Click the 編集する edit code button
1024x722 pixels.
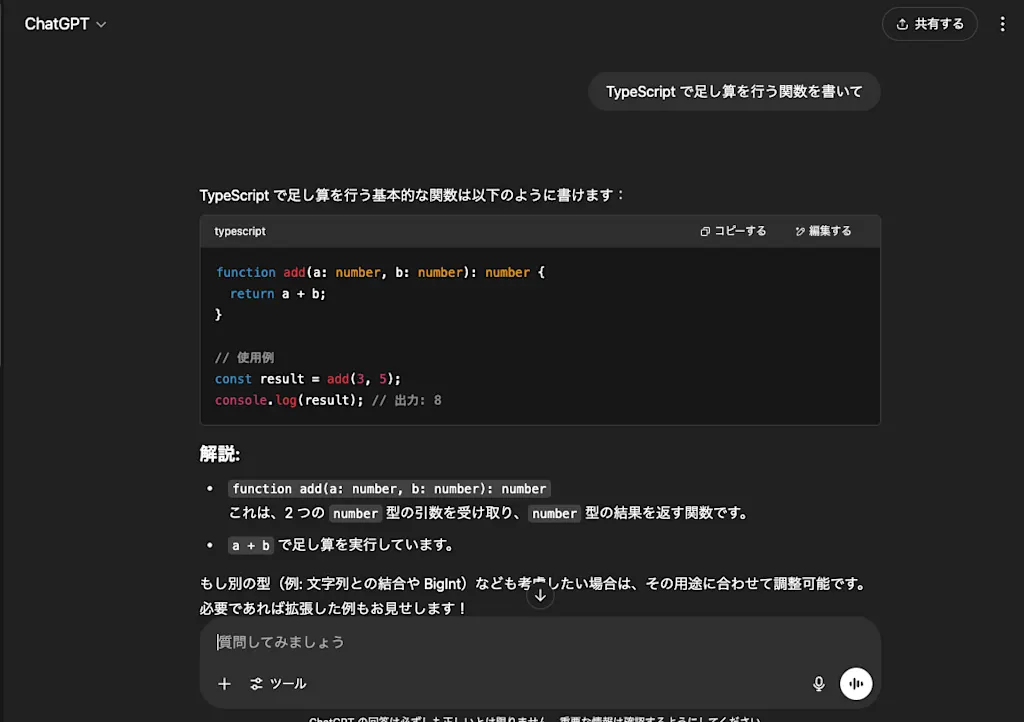pos(823,231)
